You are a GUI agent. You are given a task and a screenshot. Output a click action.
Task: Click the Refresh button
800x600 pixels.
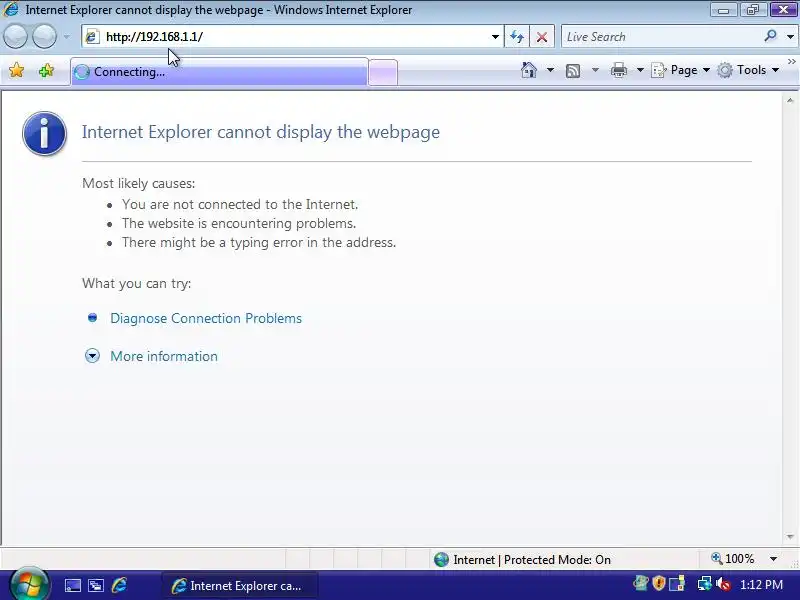[x=517, y=37]
